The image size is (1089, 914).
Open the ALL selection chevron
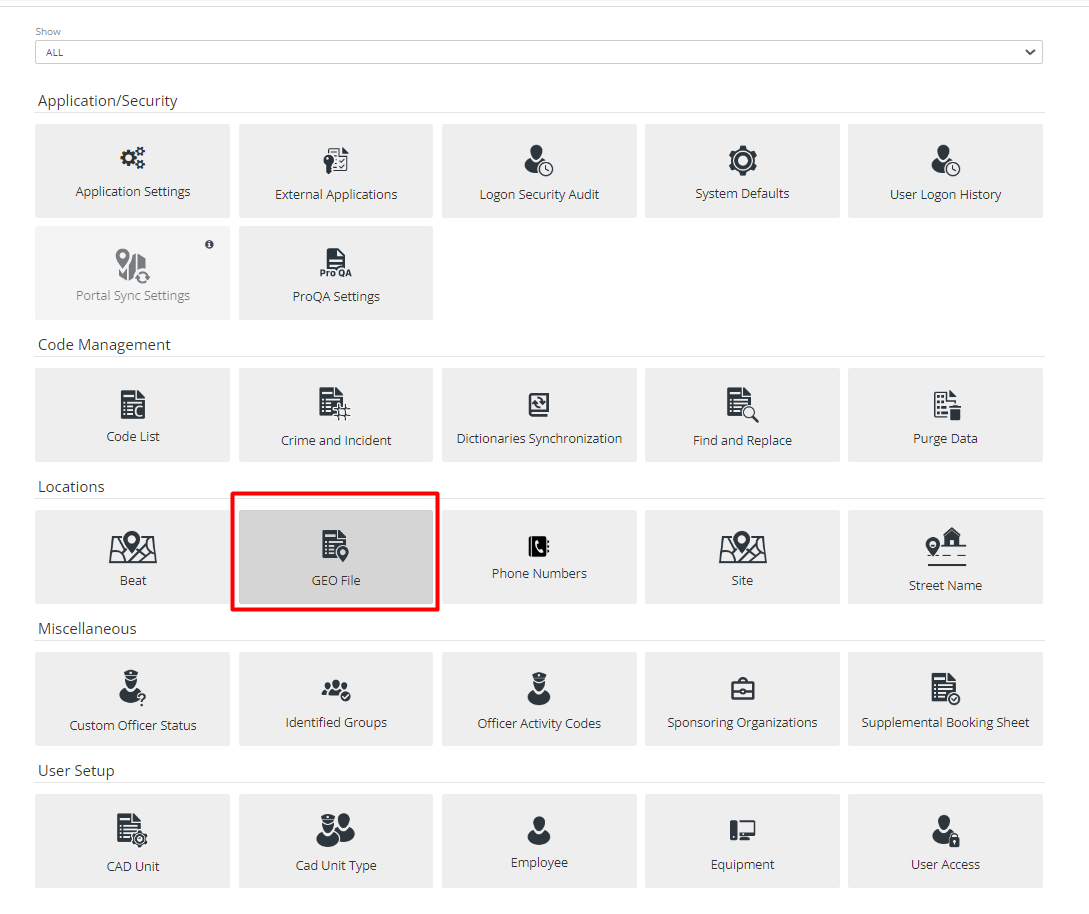(1029, 52)
